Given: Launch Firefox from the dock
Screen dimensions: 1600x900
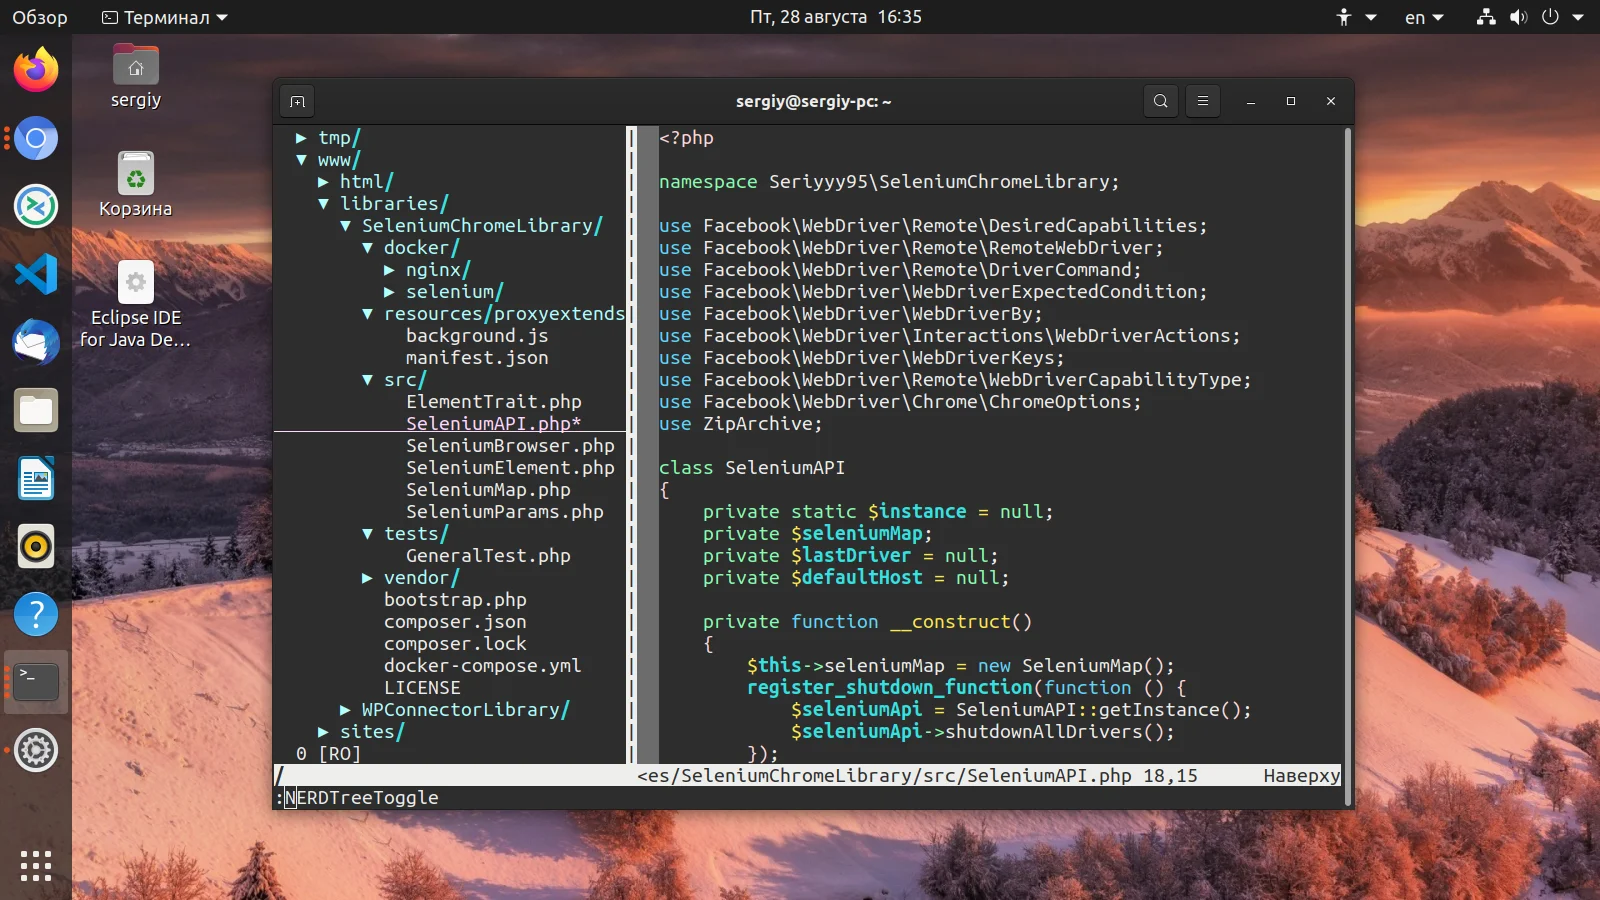Looking at the screenshot, I should point(36,70).
